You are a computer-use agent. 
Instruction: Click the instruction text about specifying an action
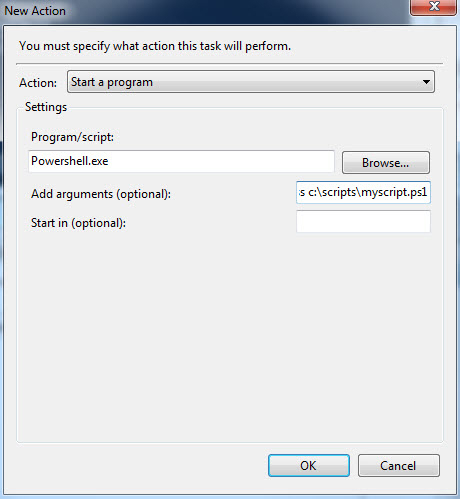point(155,46)
